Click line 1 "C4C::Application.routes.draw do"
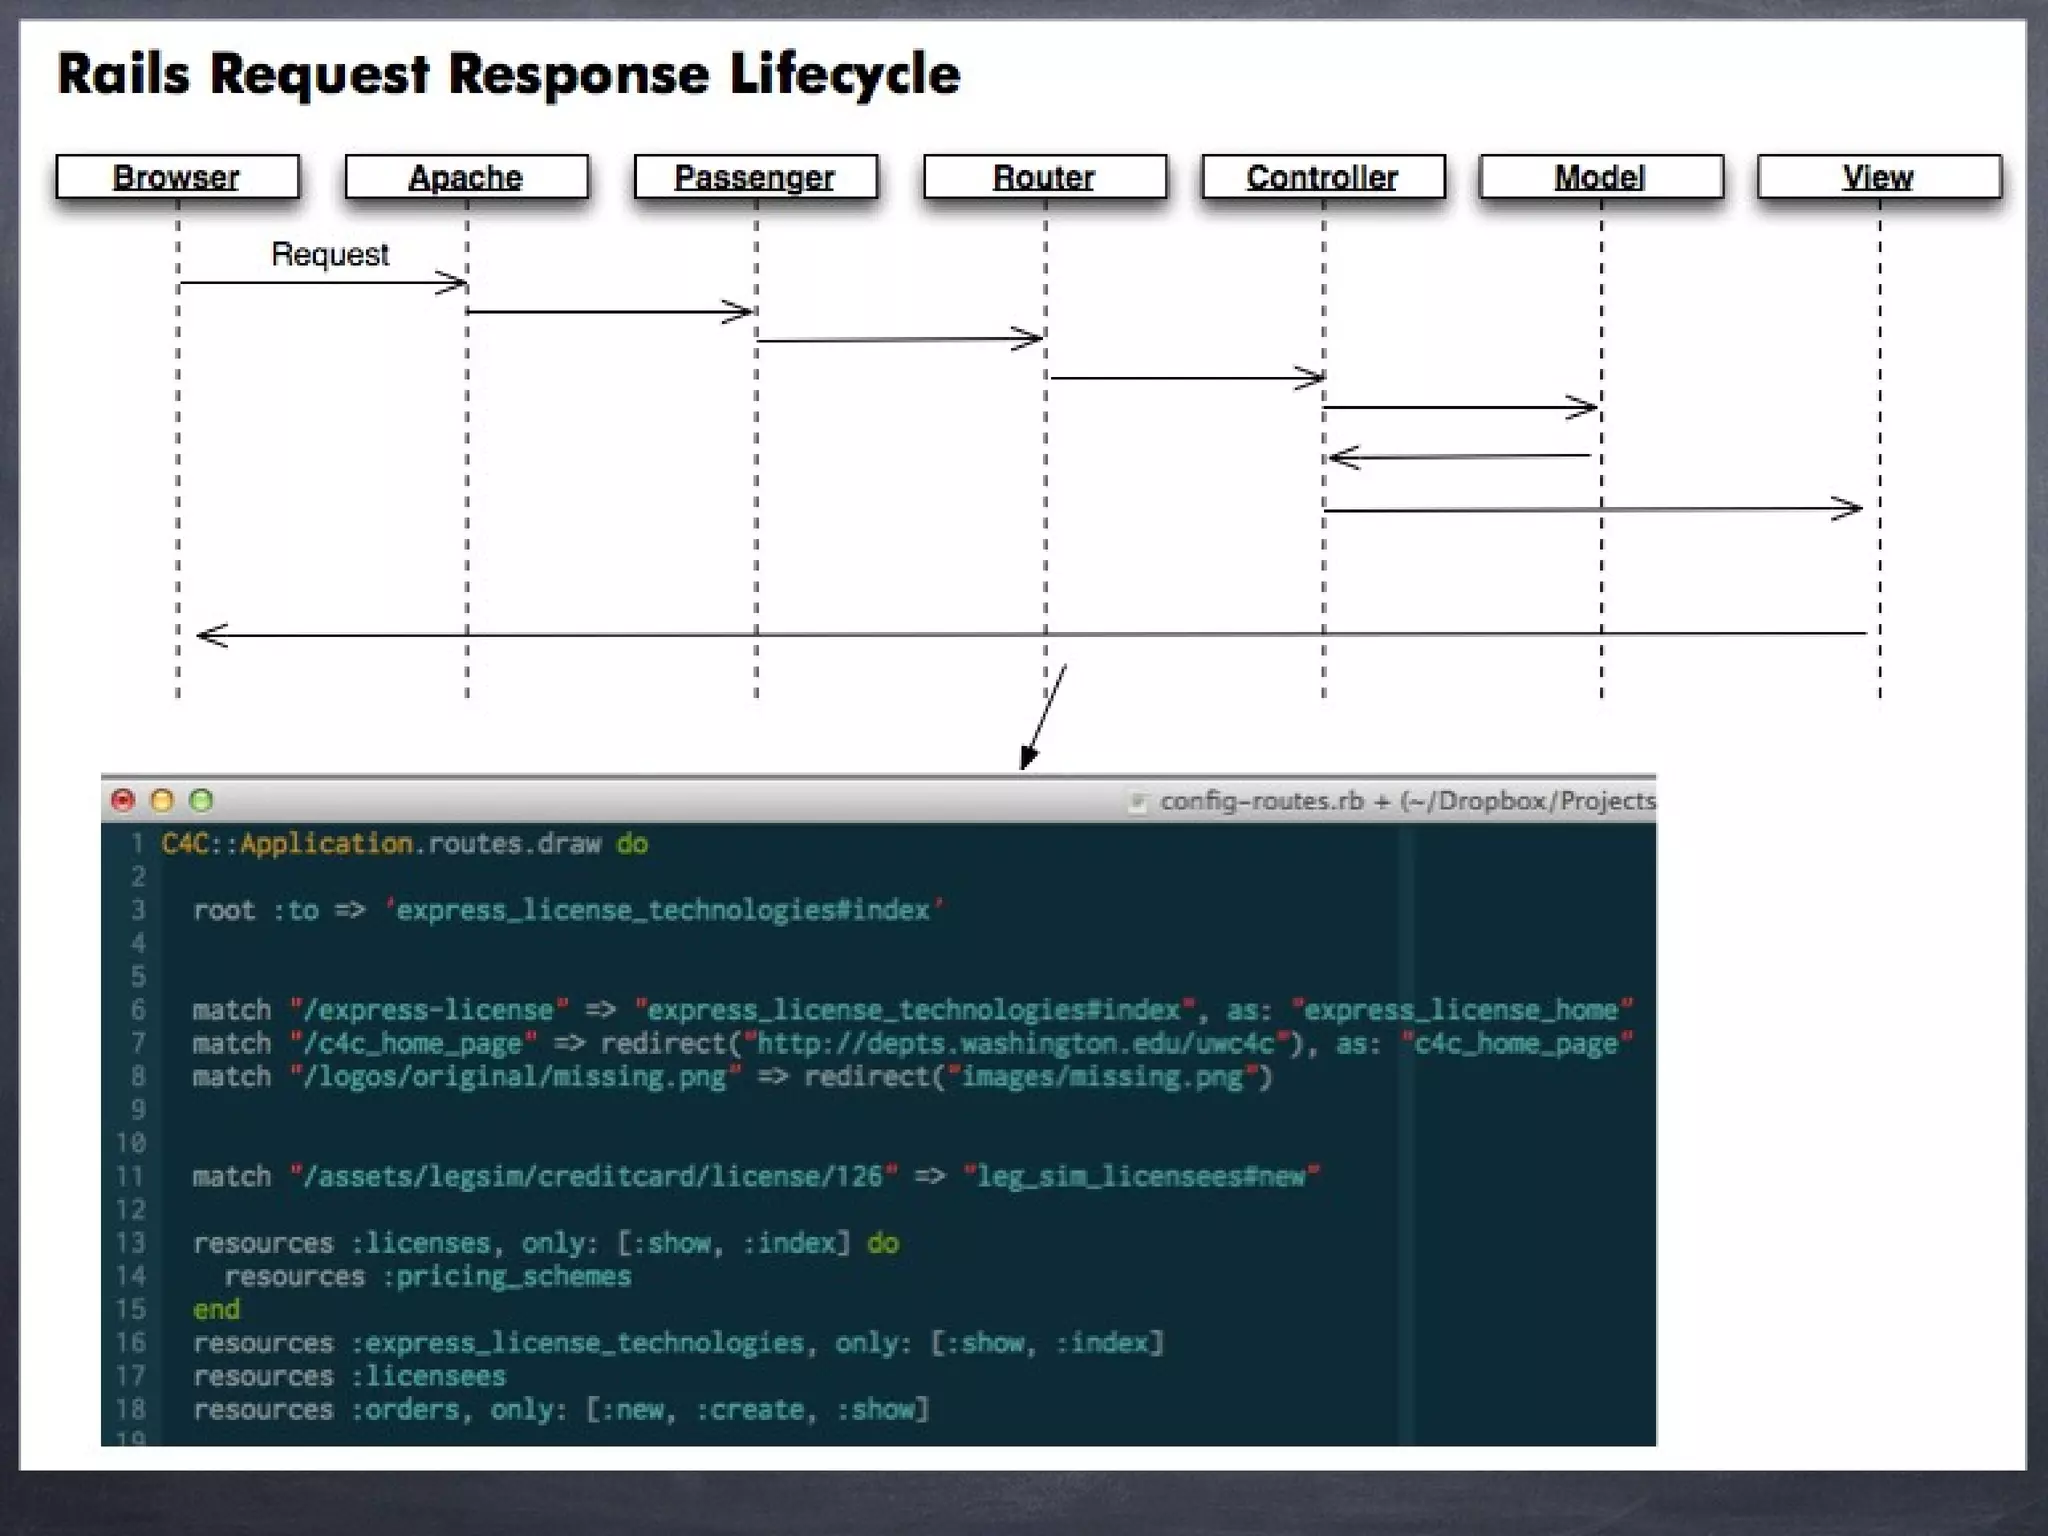Image resolution: width=2048 pixels, height=1536 pixels. [405, 844]
